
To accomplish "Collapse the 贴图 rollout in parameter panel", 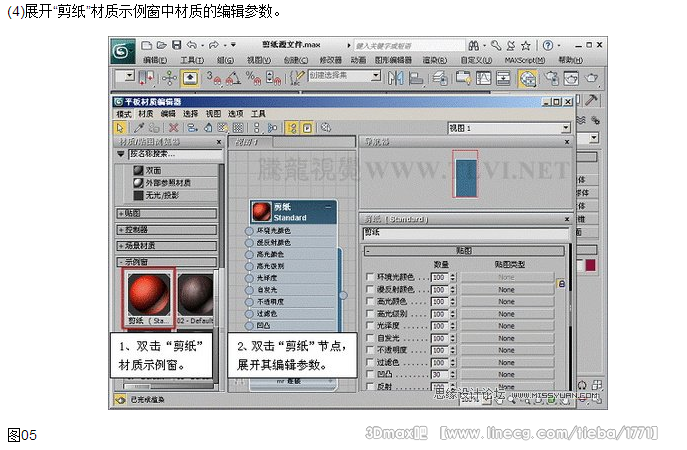I will click(464, 251).
